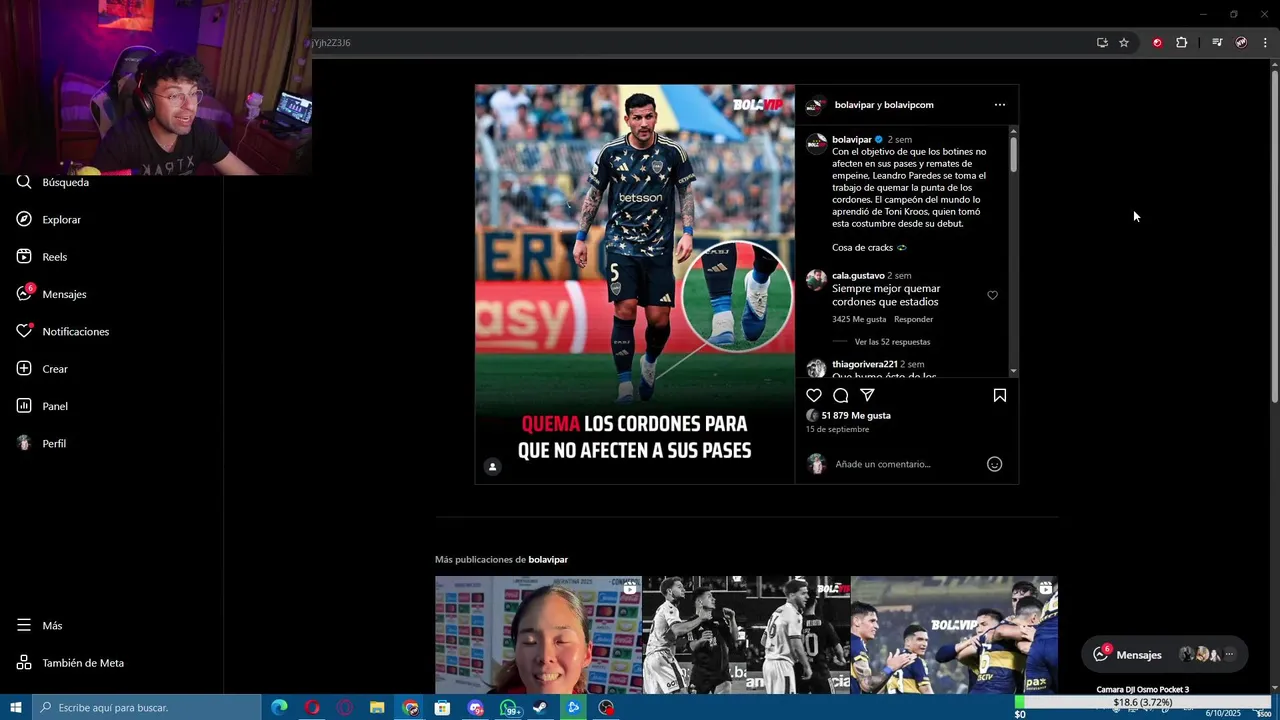
Task: Click the bolavipar avatar in post header
Action: 817,105
